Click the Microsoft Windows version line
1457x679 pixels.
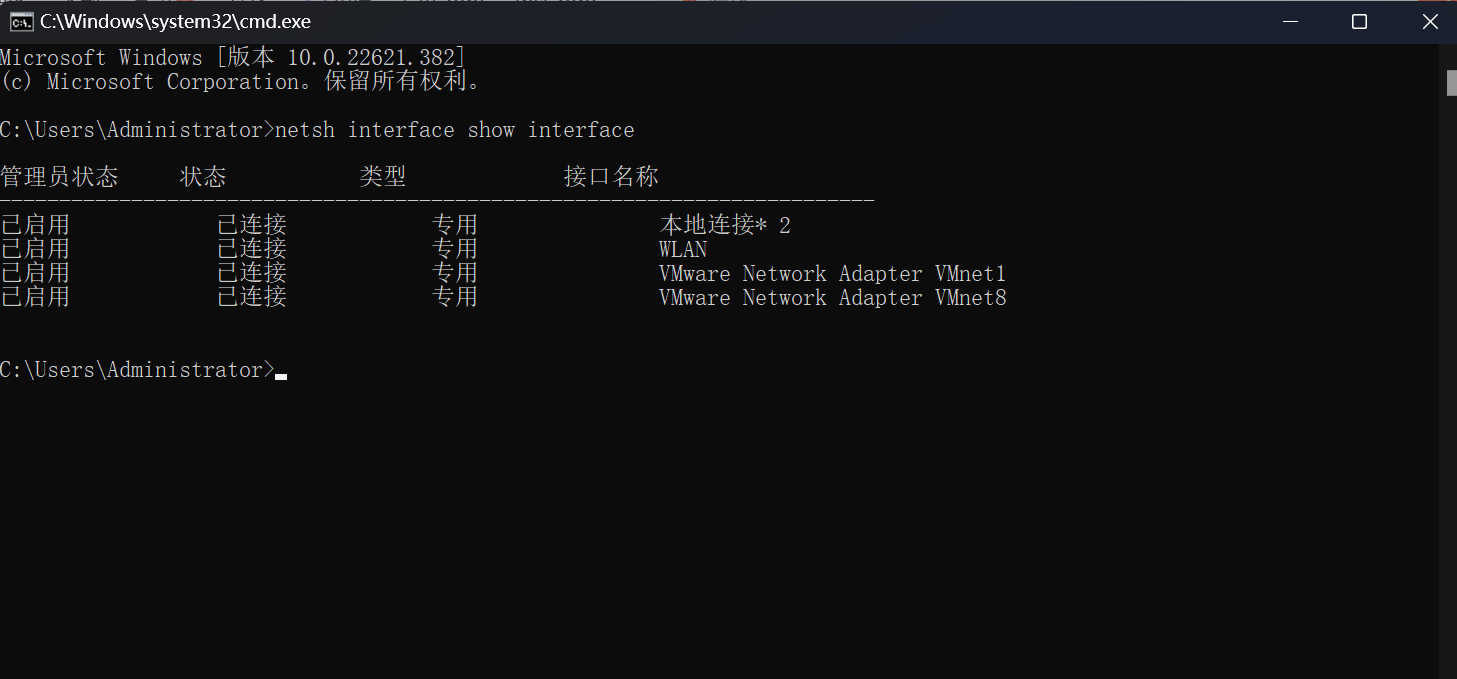click(233, 57)
